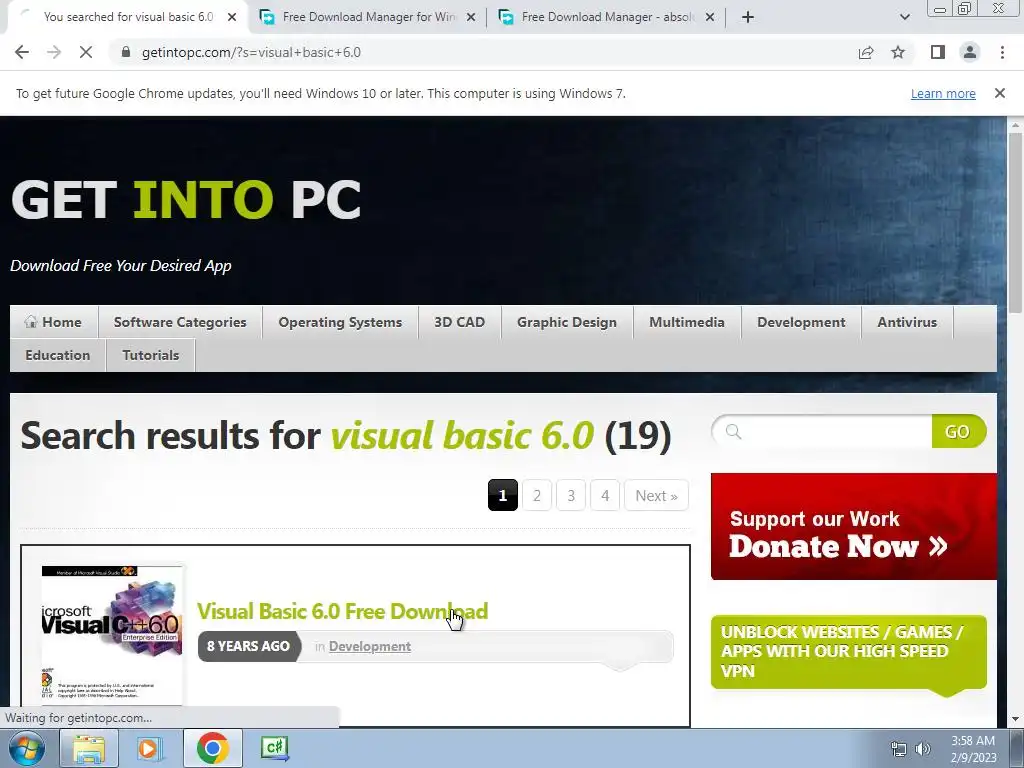The width and height of the screenshot is (1024, 768).
Task: Open Development category in nav bar
Action: (801, 322)
